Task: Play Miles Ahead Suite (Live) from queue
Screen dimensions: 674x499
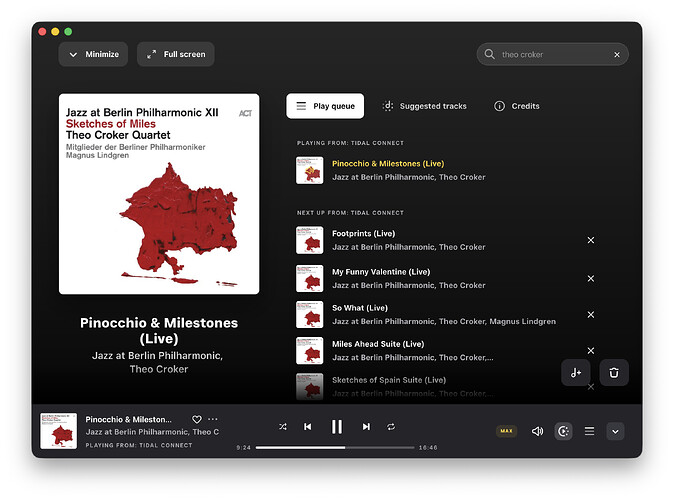Action: (x=378, y=344)
